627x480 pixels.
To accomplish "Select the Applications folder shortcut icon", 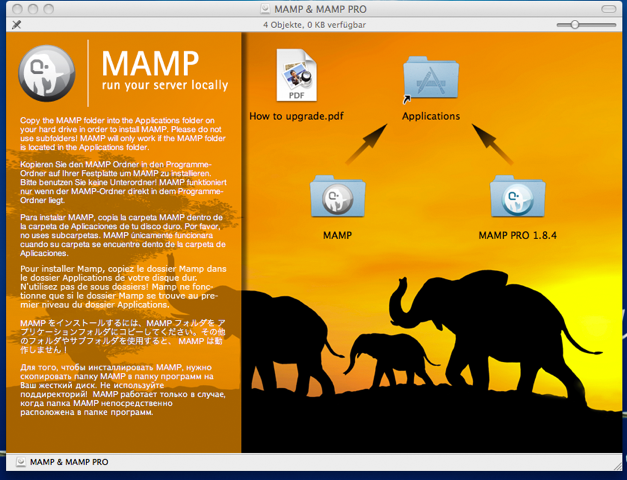I will point(431,79).
